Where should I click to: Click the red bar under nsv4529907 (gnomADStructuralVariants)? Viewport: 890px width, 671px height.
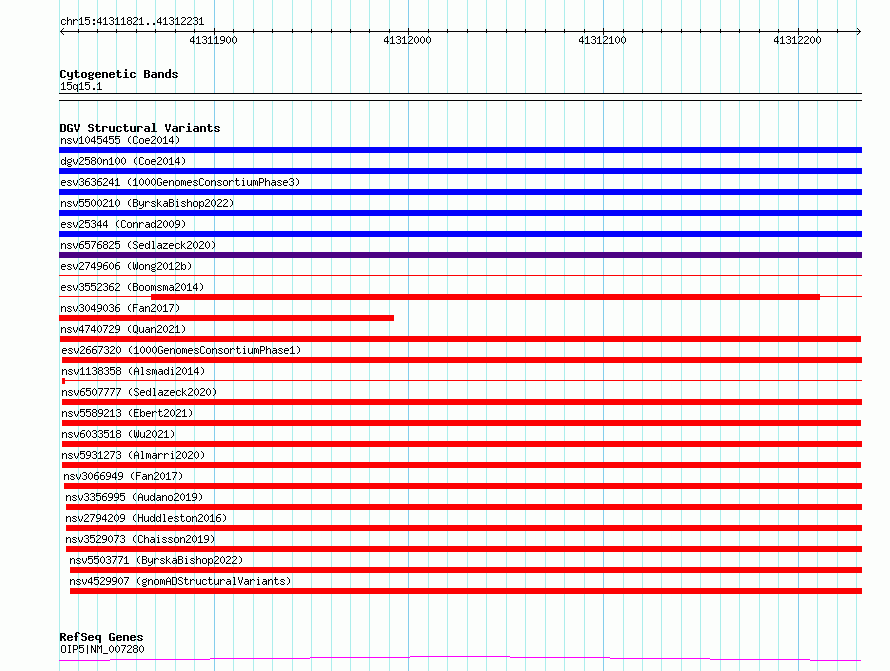pyautogui.click(x=466, y=591)
